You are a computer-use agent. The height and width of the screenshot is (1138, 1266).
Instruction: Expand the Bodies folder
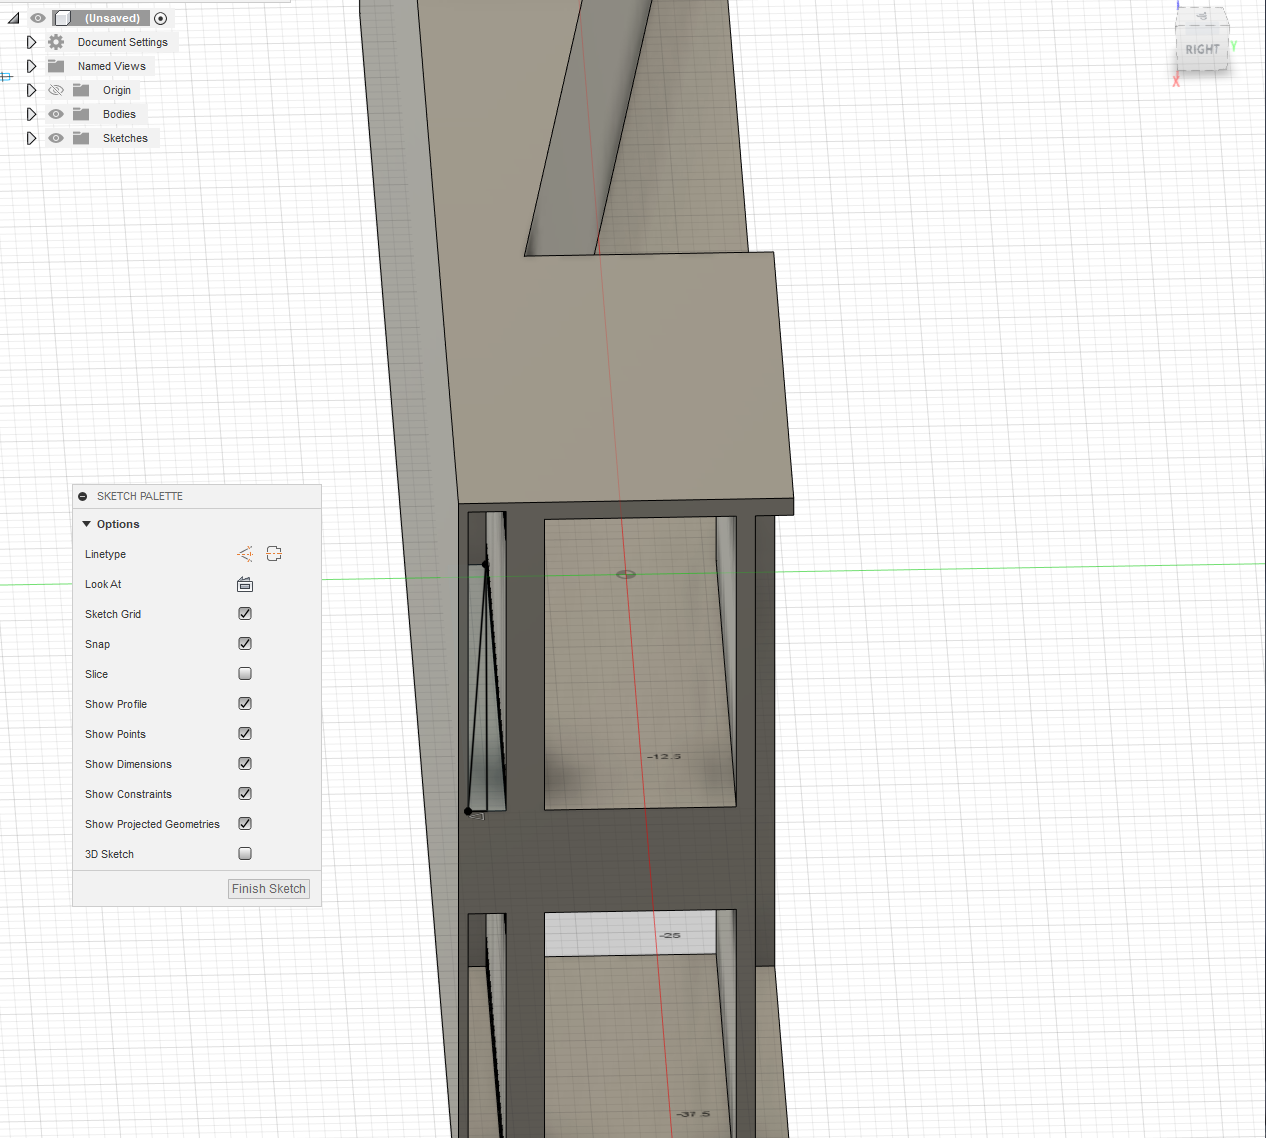(x=31, y=114)
